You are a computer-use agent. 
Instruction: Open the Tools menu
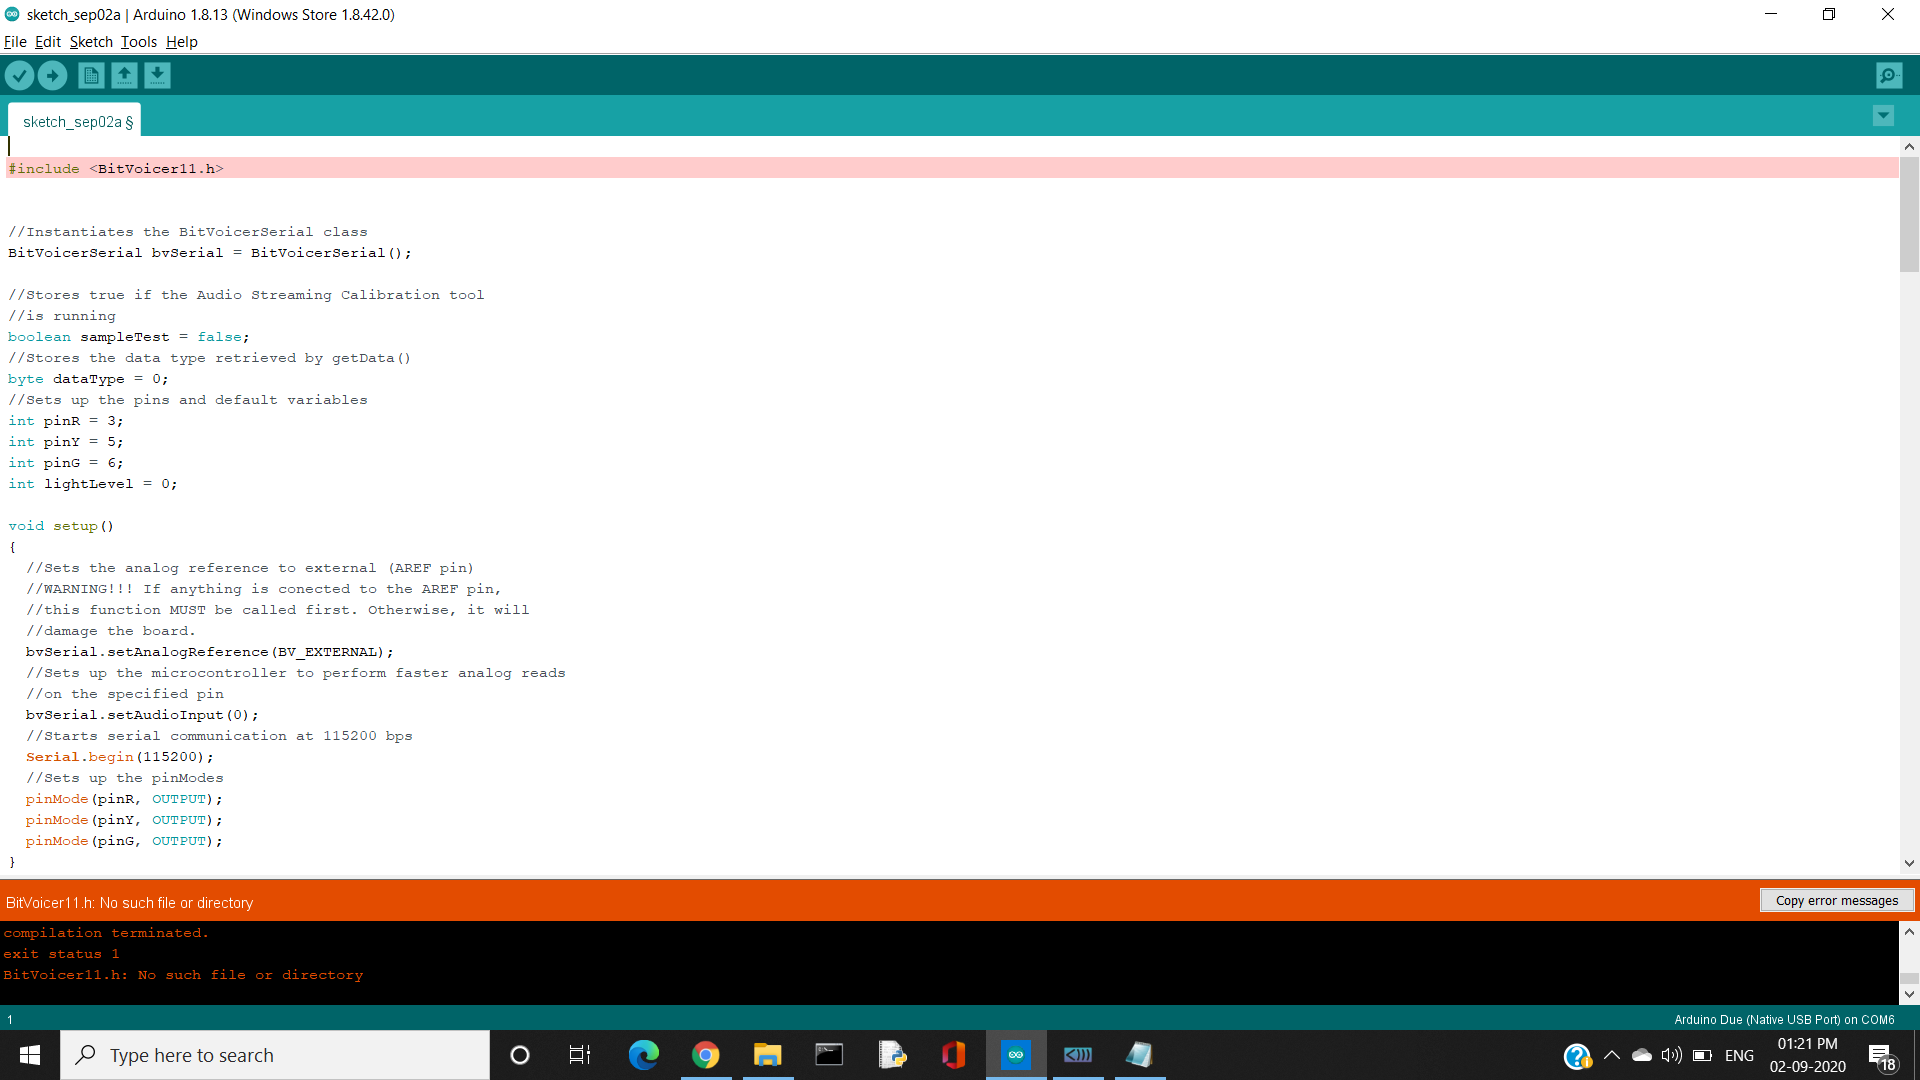pos(138,42)
